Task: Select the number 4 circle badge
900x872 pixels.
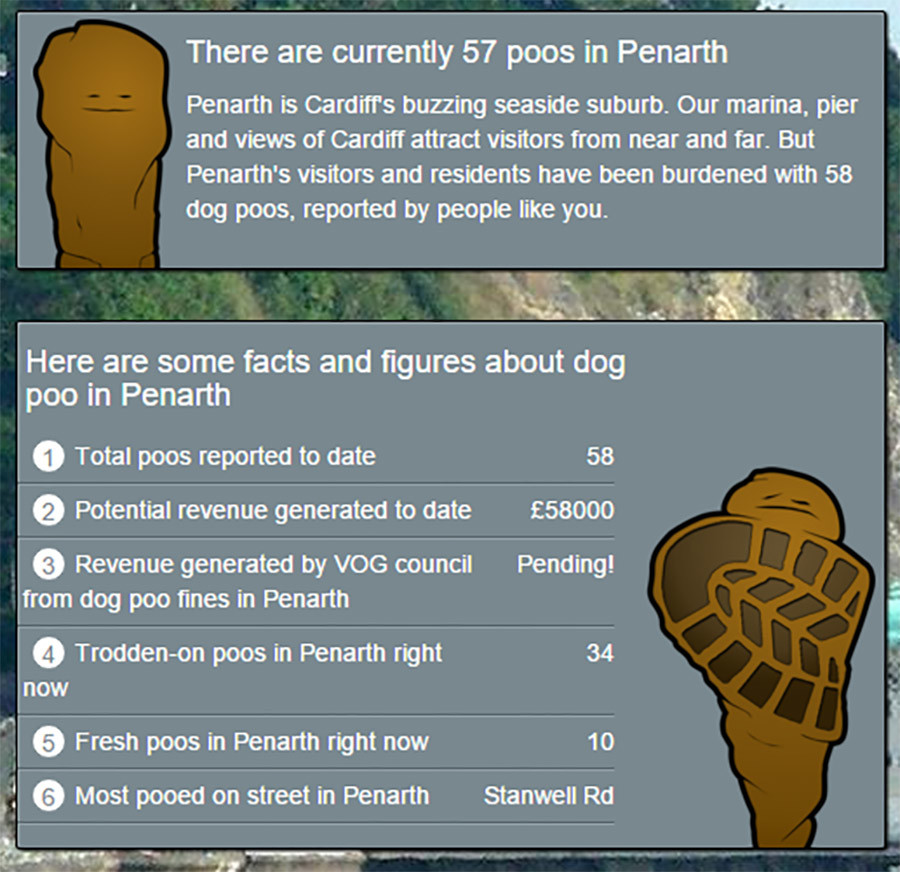Action: coord(48,654)
